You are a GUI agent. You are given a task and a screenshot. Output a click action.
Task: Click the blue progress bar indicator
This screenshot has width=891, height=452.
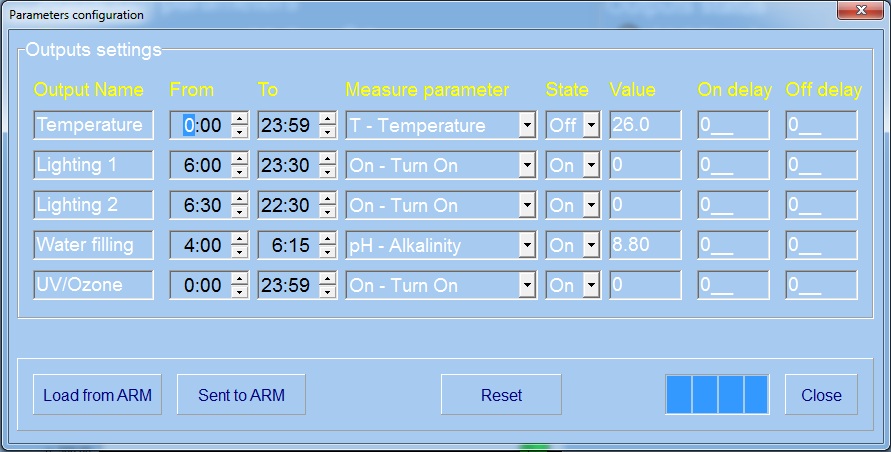point(717,395)
